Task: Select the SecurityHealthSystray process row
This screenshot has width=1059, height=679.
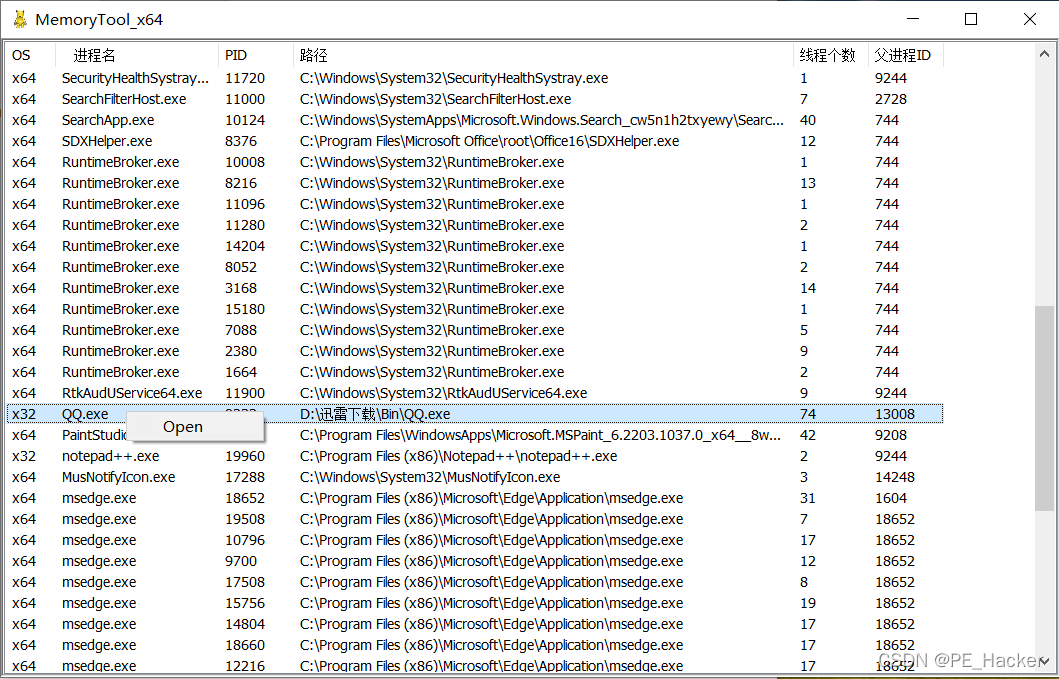Action: (x=475, y=78)
